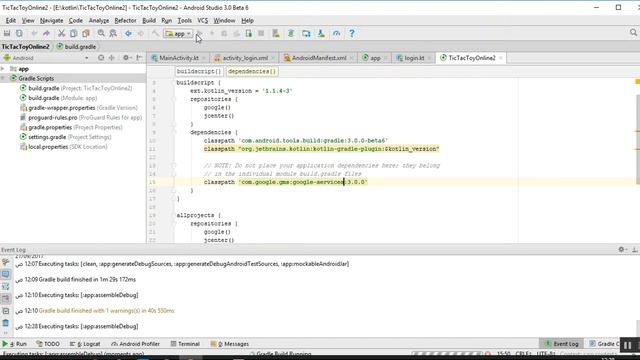640x360 pixels.
Task: Click the Paste icon in toolbar
Action: pos(86,33)
